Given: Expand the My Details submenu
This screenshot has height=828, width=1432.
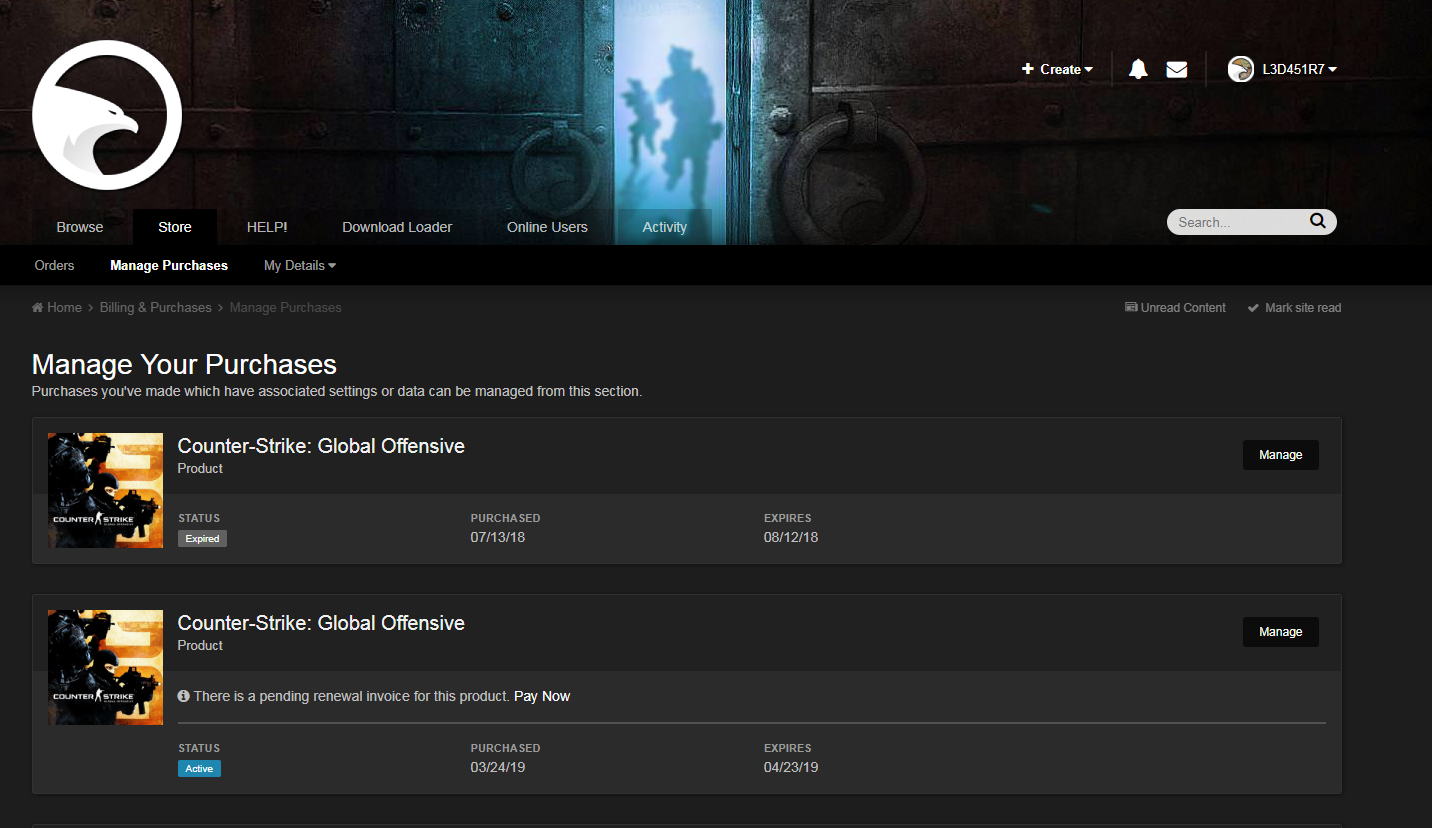Looking at the screenshot, I should pyautogui.click(x=299, y=265).
